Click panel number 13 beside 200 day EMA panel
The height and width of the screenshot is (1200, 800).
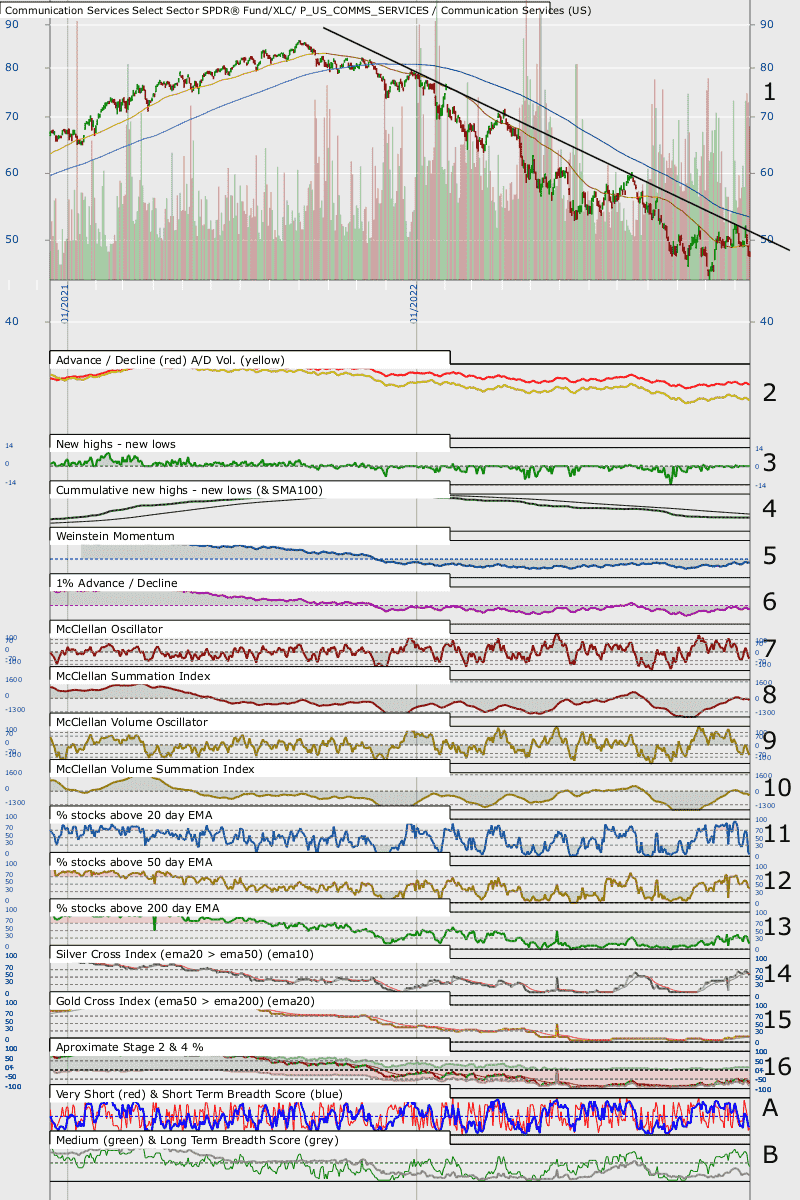[777, 927]
